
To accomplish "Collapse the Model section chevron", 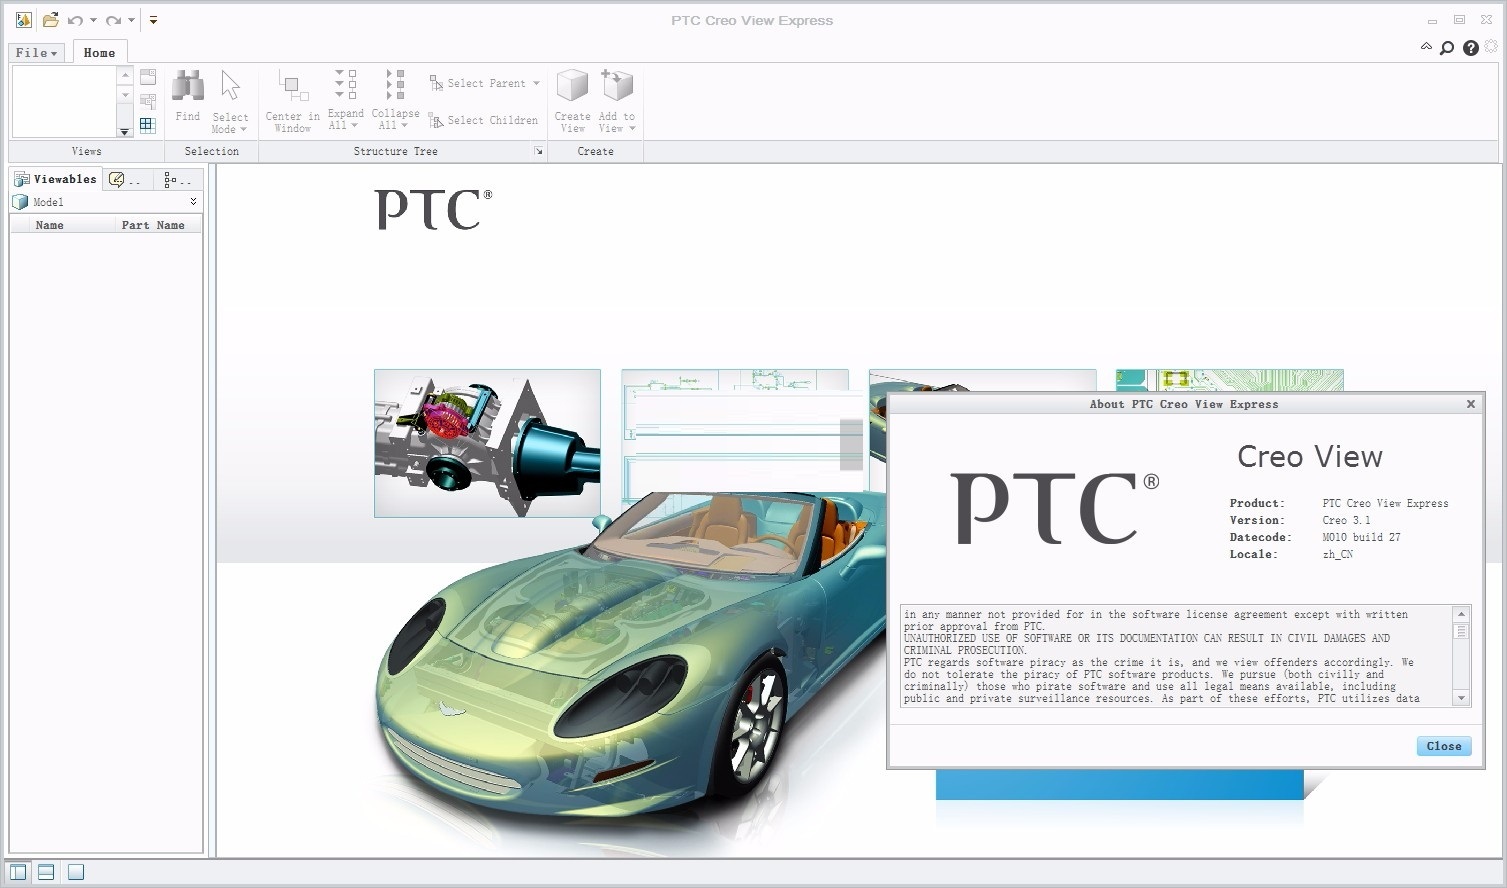I will click(193, 202).
